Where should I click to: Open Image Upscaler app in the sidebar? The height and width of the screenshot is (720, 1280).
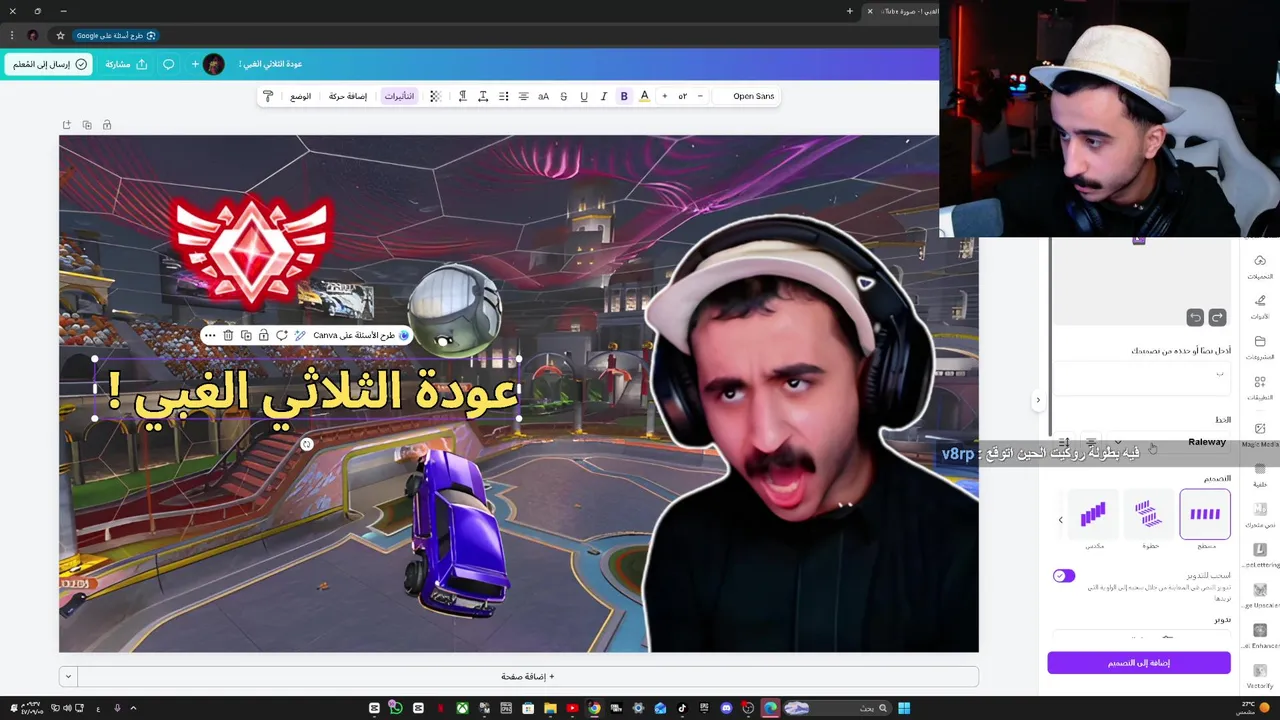pyautogui.click(x=1260, y=596)
